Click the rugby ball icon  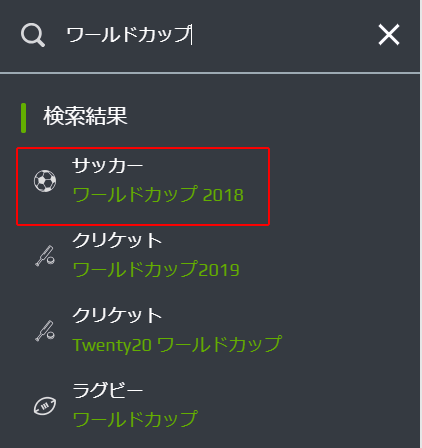[x=45, y=406]
